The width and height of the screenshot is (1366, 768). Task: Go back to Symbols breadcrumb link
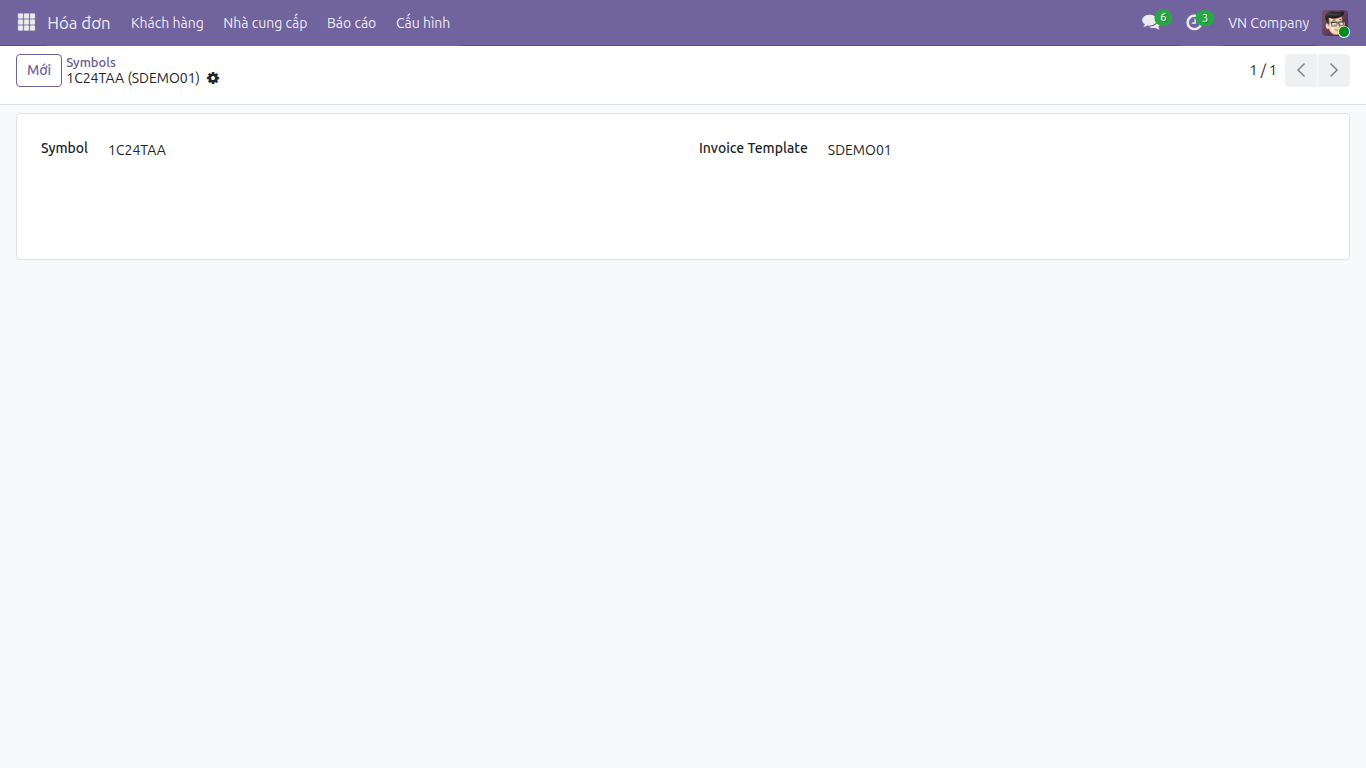coord(91,62)
